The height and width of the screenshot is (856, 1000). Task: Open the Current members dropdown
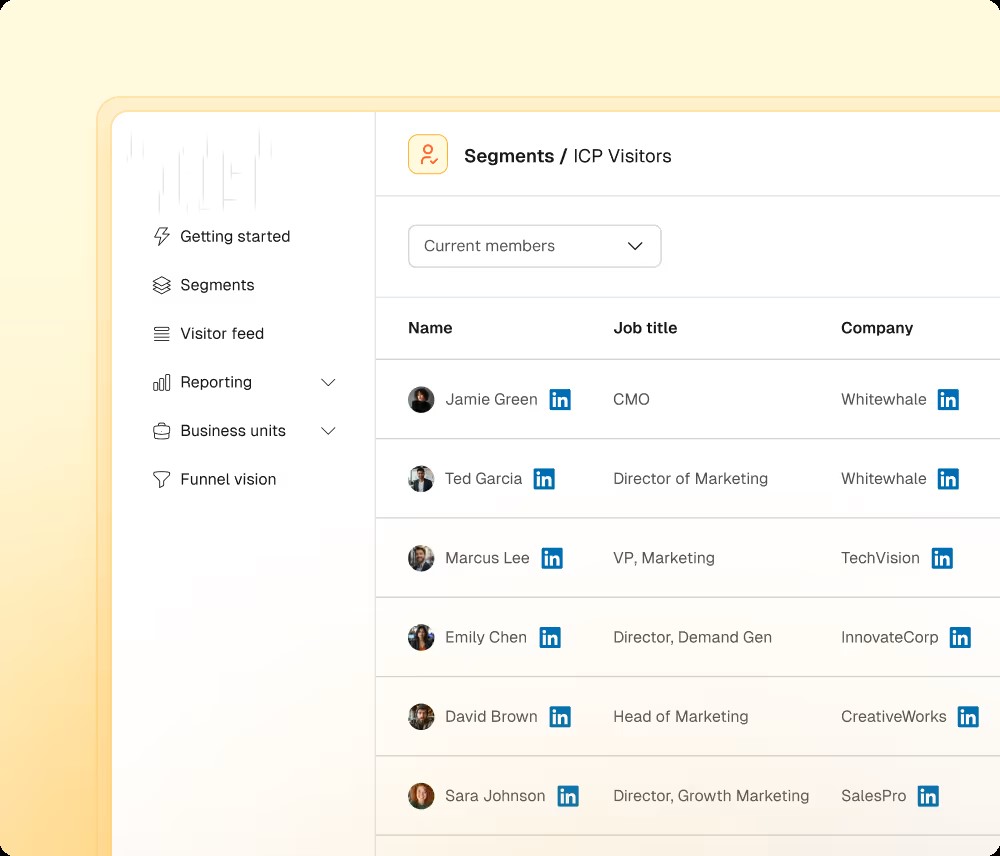534,246
